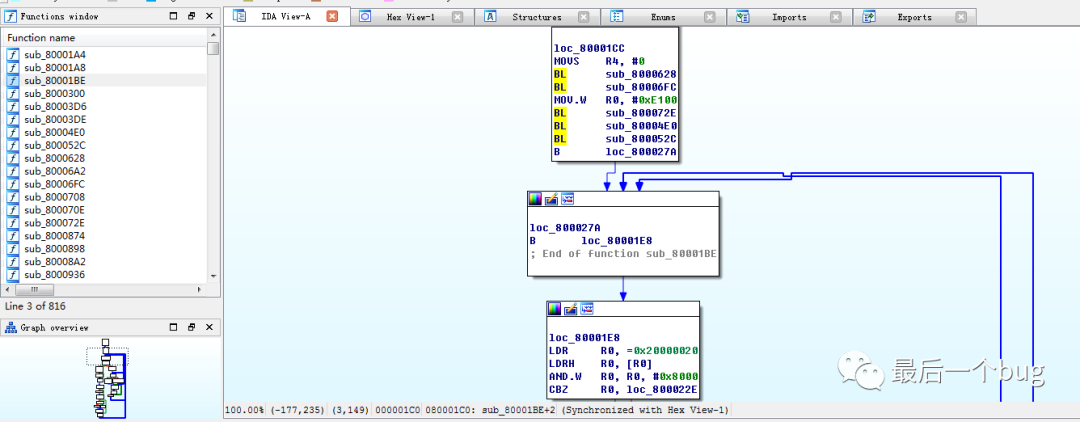
Task: Click function icon beside sub_800070E
Action: (13, 210)
